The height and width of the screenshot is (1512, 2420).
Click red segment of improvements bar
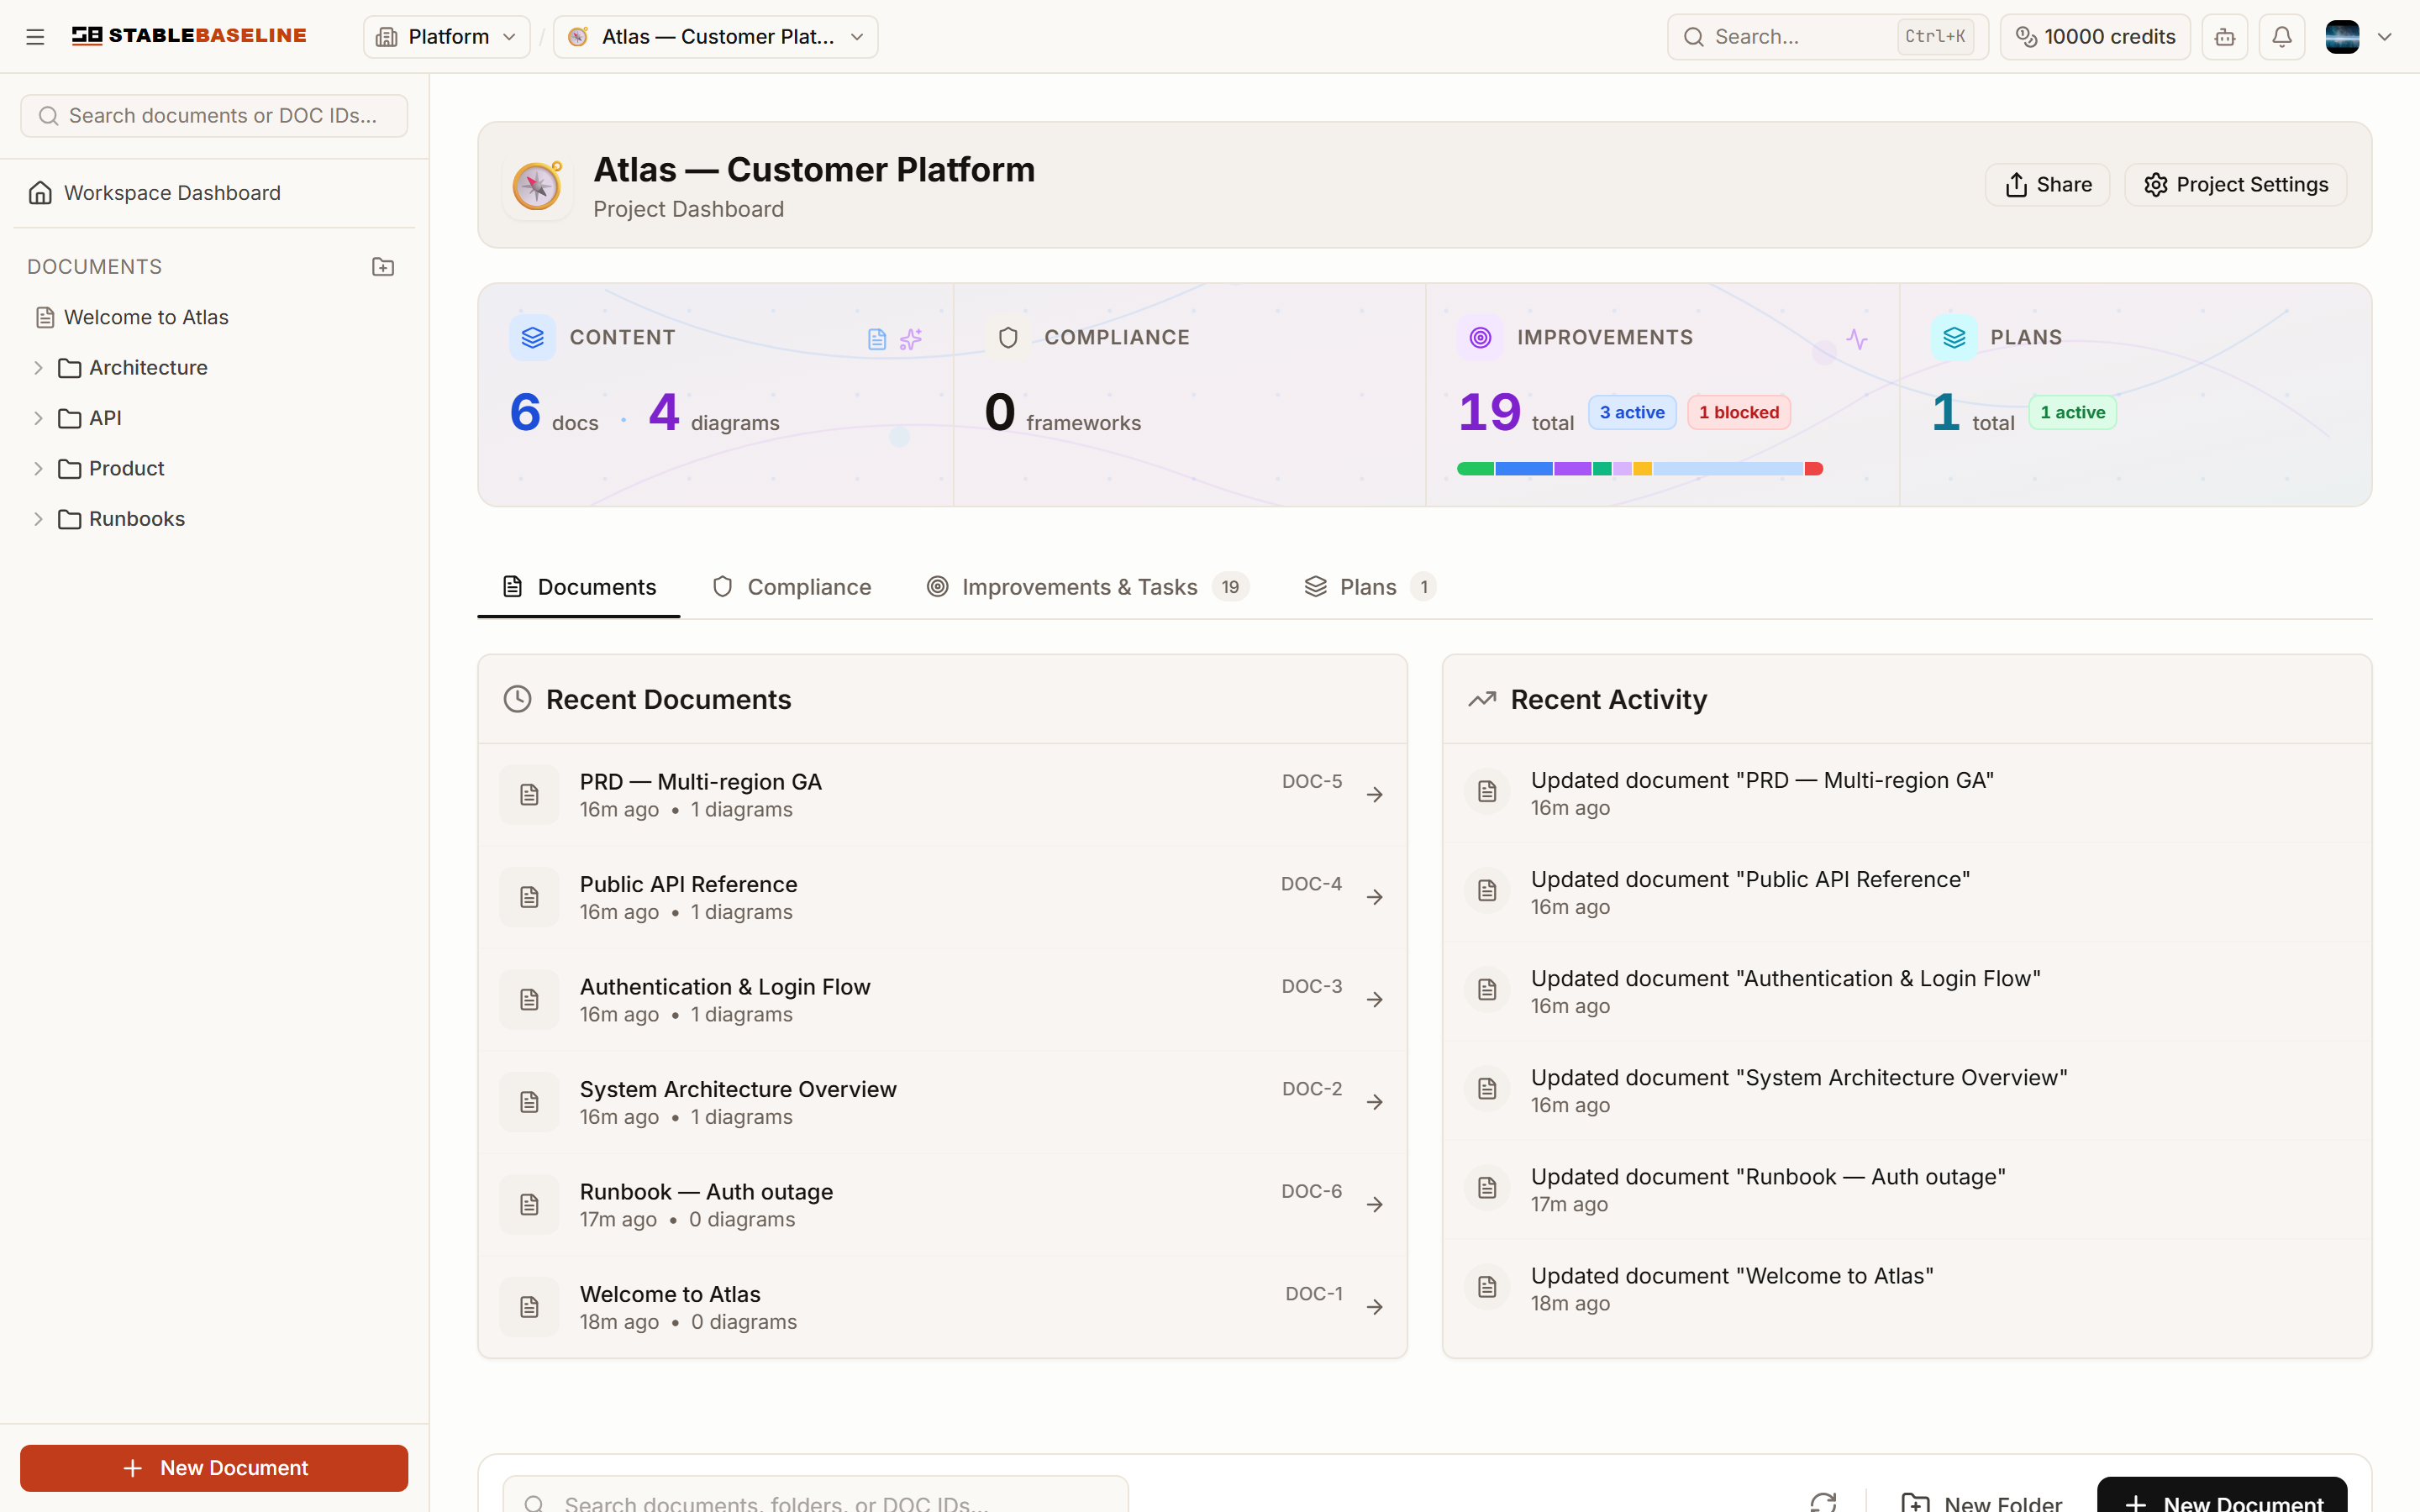click(x=1814, y=469)
